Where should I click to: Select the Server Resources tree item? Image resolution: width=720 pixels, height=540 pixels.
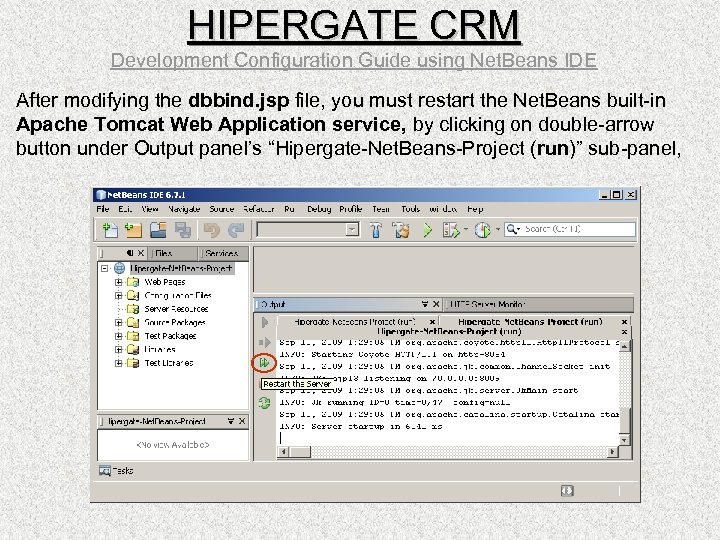(x=176, y=309)
